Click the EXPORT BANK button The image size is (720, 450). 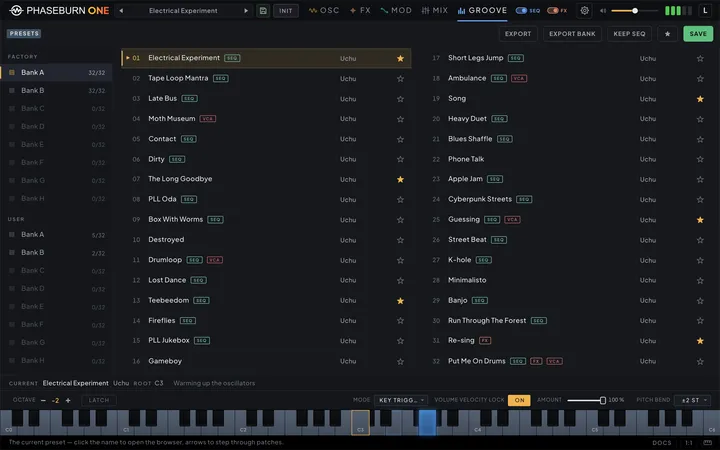[x=572, y=34]
